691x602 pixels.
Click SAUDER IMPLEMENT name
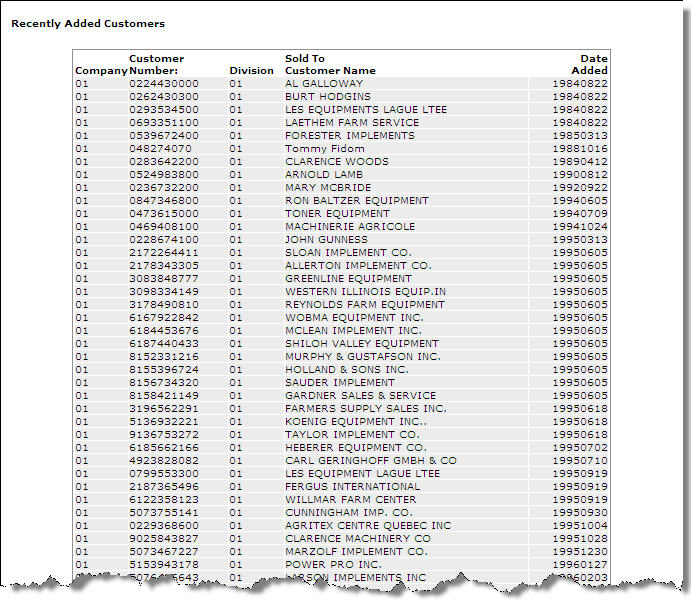(x=340, y=383)
